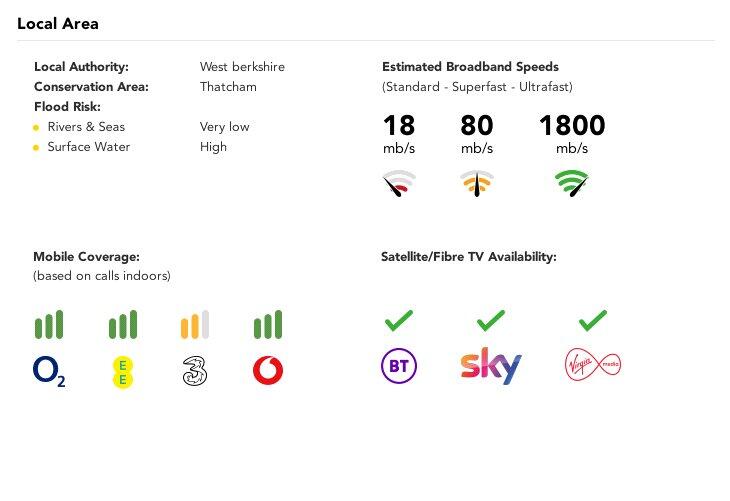Click the checkmark above Virgin Media
Viewport: 730px width, 501px height.
pyautogui.click(x=593, y=321)
